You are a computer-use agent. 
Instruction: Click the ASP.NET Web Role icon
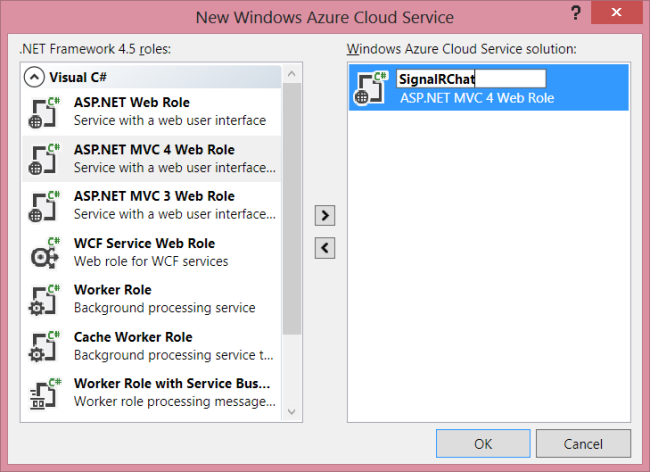[44, 112]
